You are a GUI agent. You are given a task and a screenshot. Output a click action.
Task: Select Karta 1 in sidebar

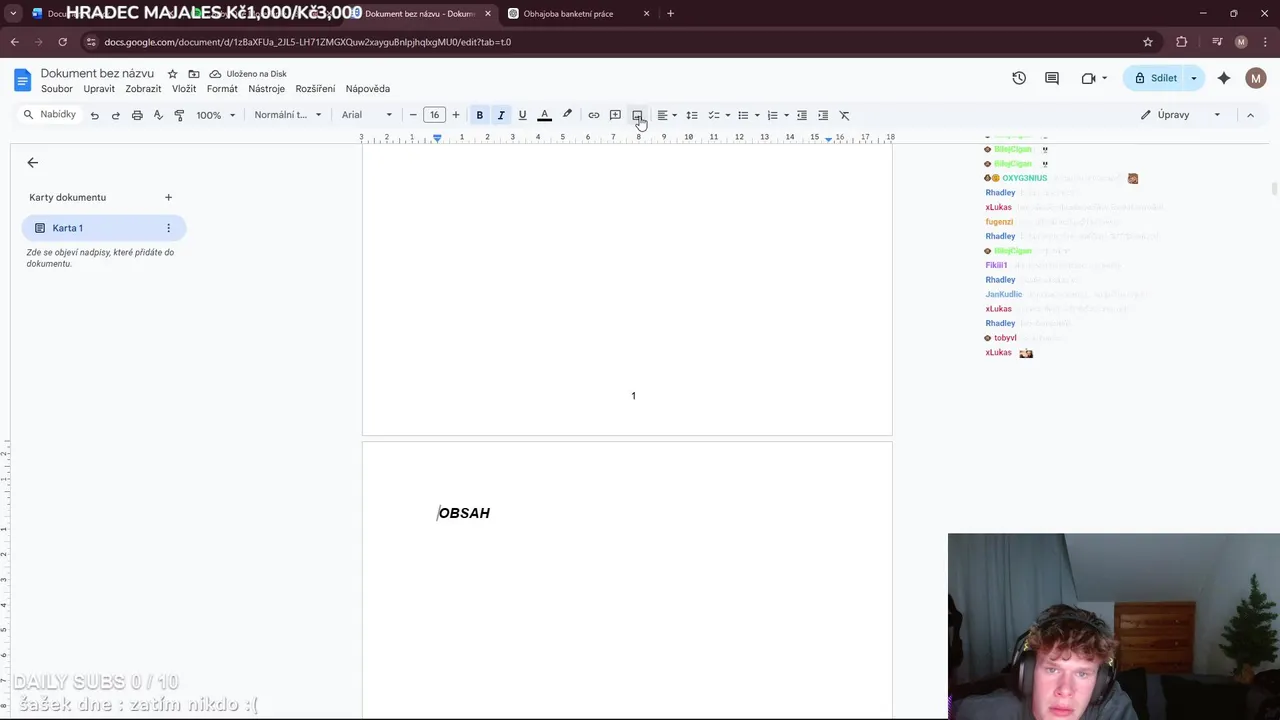click(x=104, y=228)
